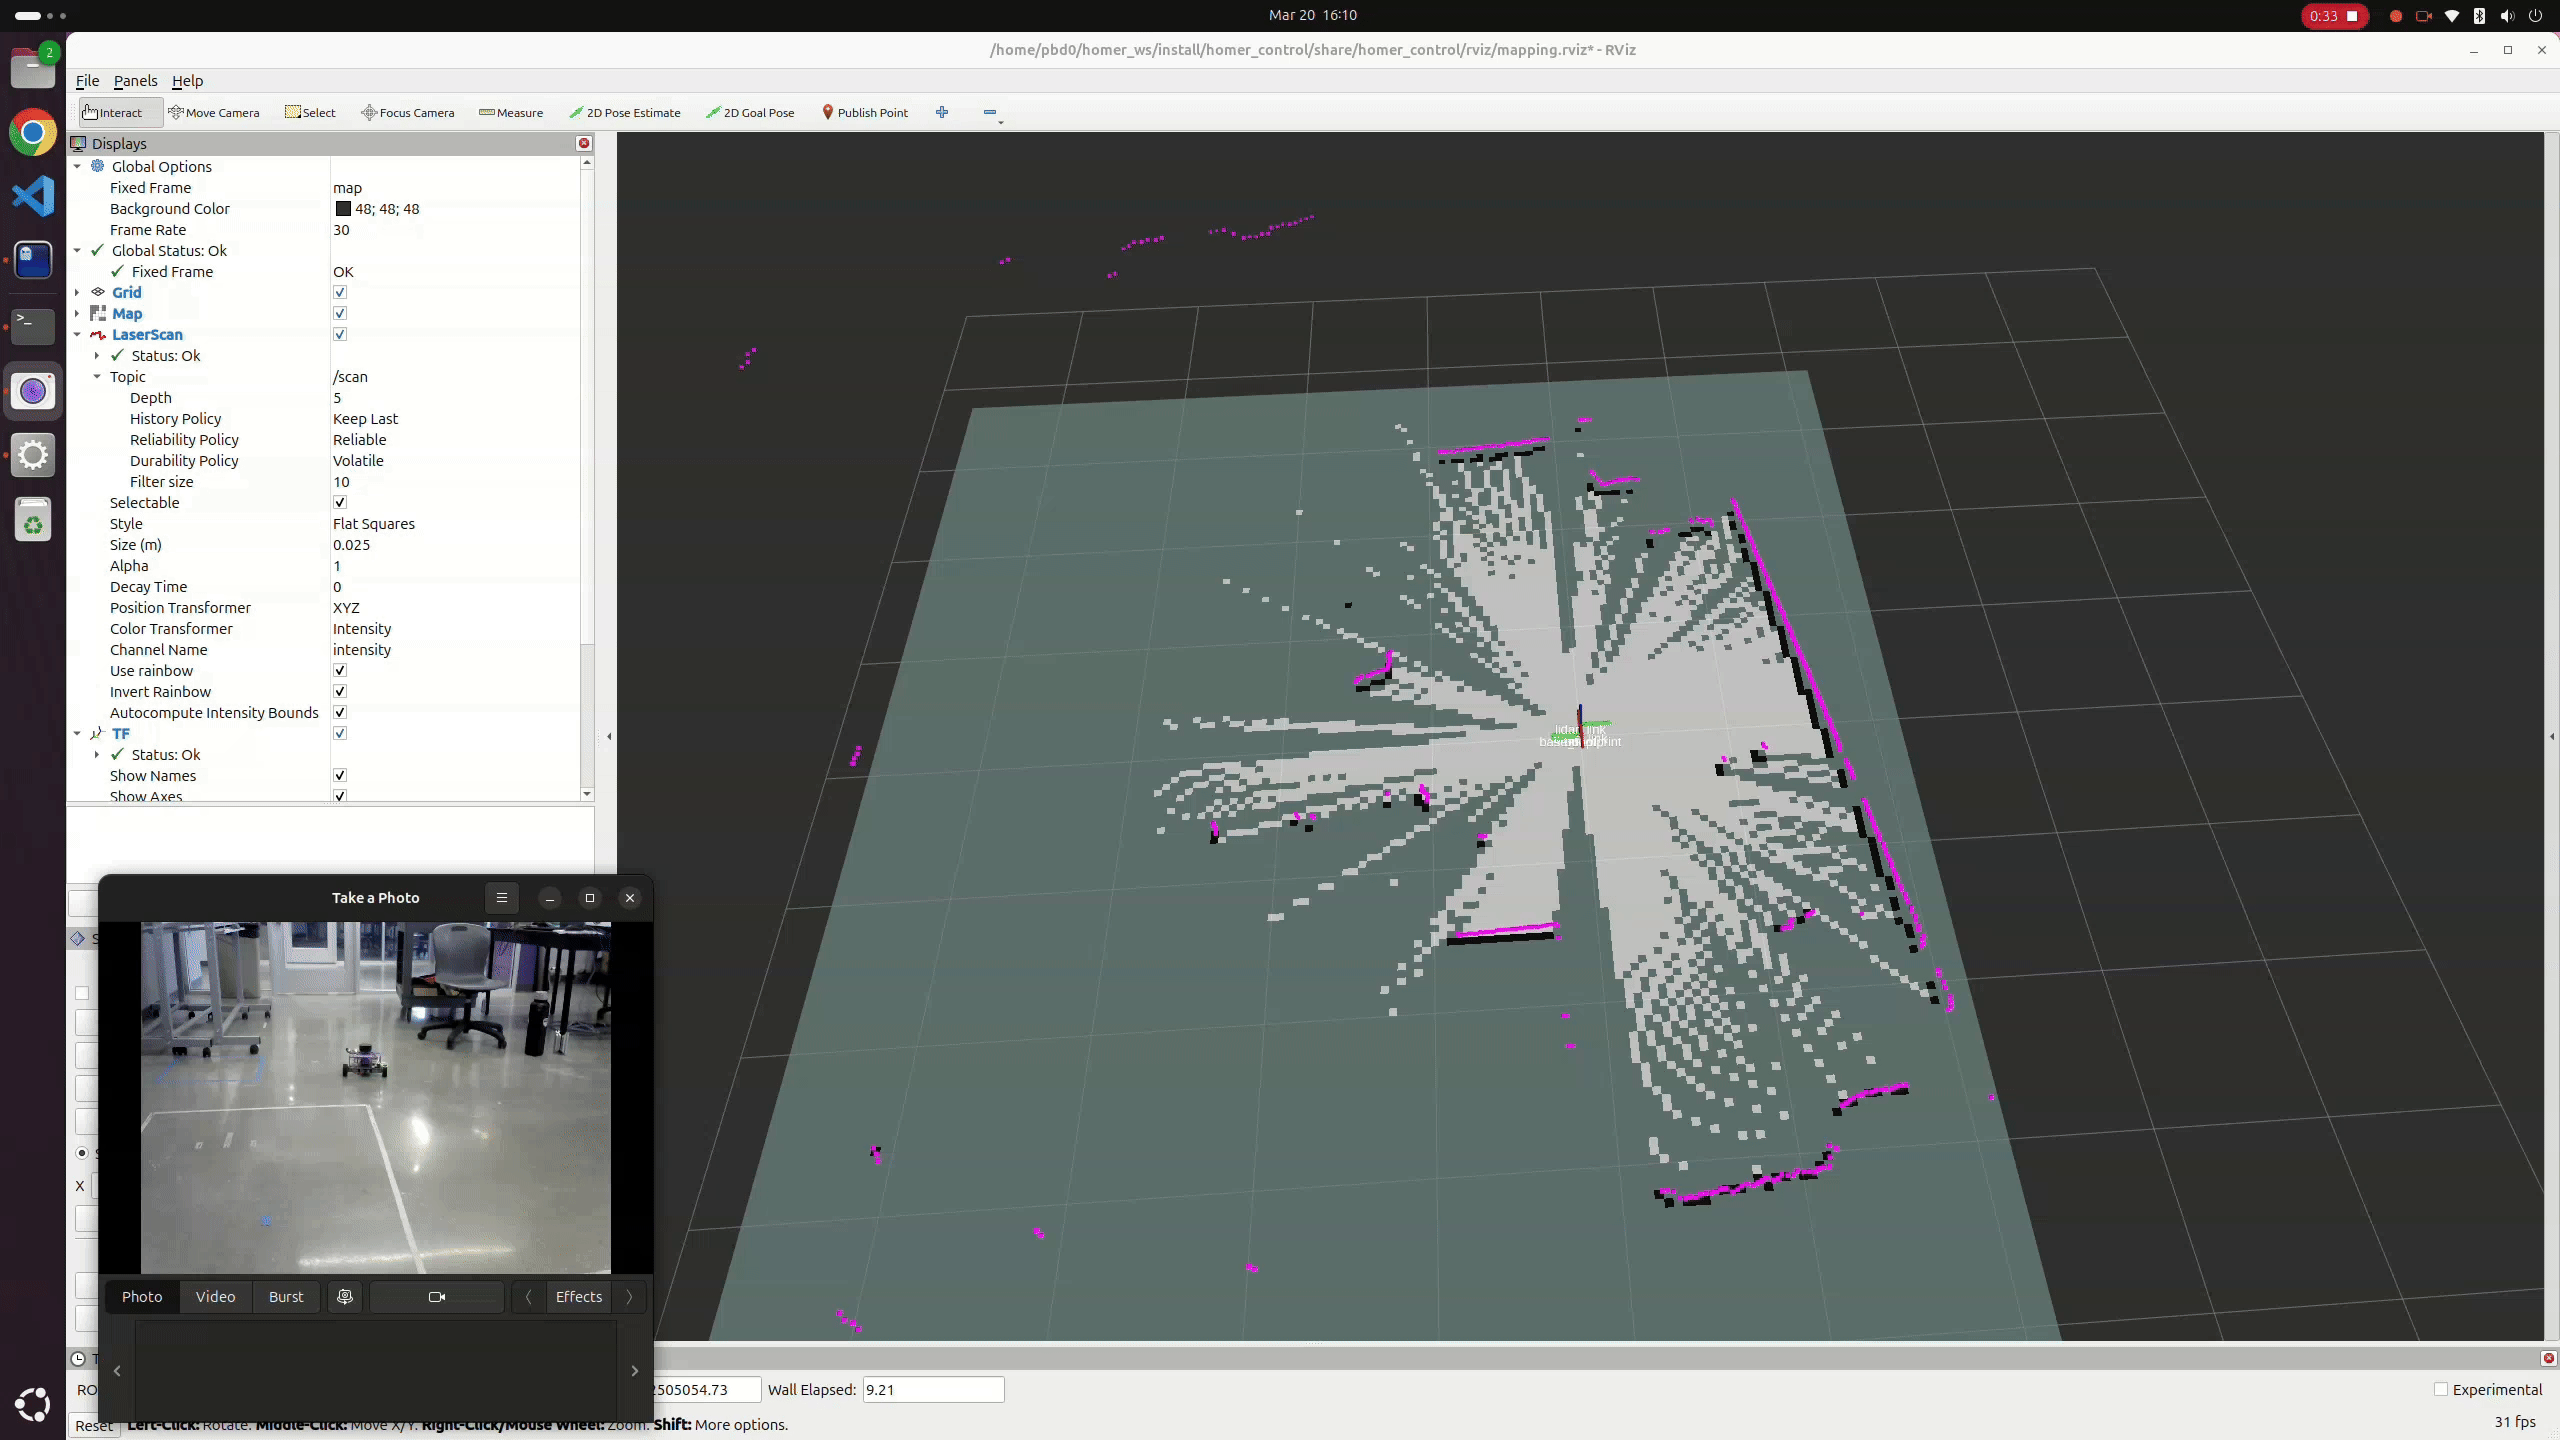The image size is (2560, 1440).
Task: Switch to Photo mode in Take a Photo
Action: point(142,1297)
